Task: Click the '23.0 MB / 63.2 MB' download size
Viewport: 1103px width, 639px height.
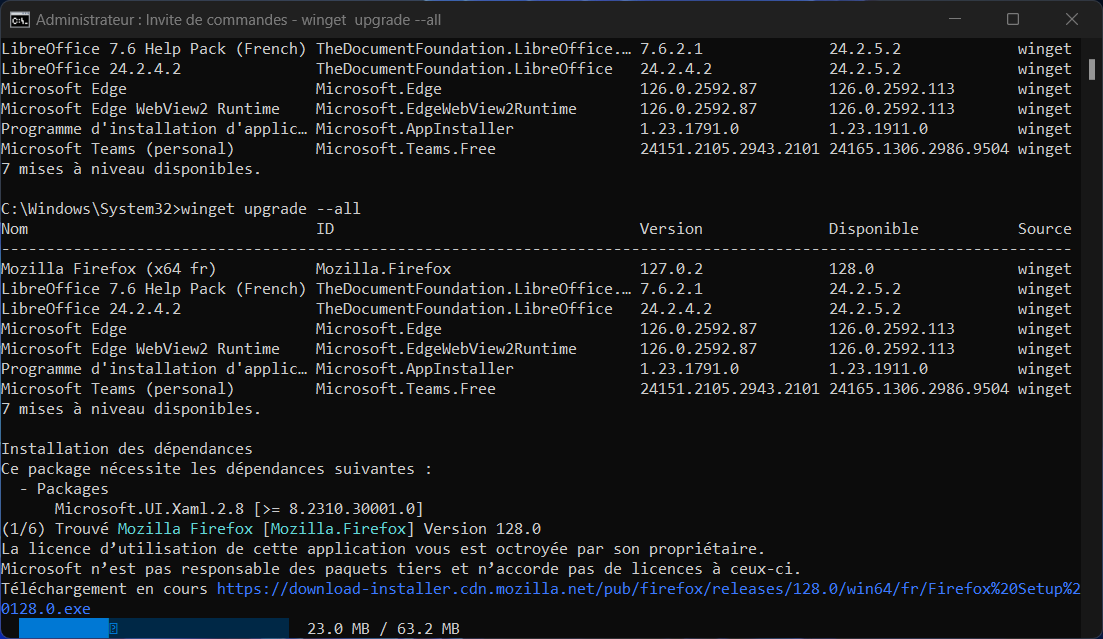Action: point(383,628)
